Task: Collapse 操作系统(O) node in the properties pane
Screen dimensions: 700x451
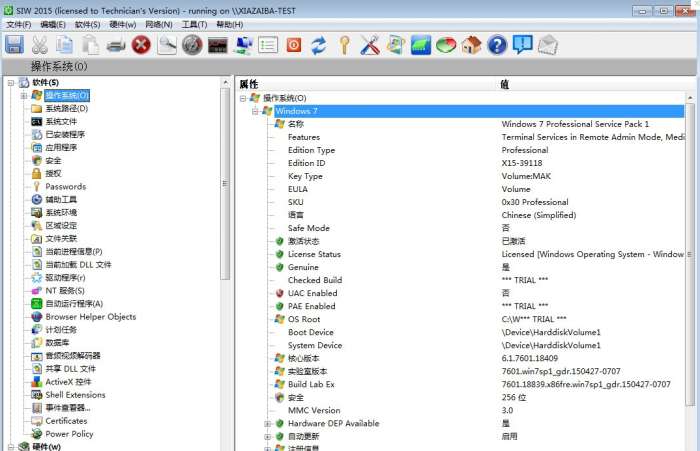Action: [243, 98]
